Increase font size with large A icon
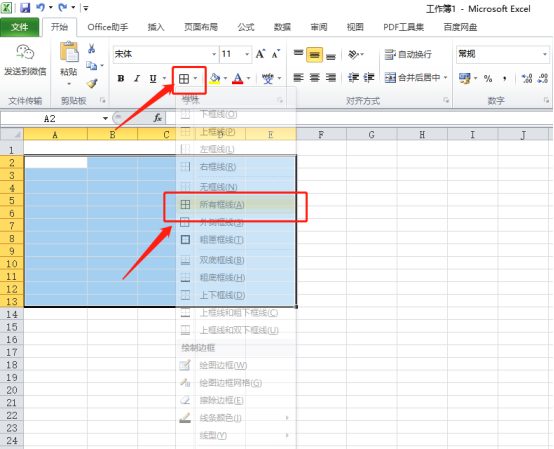The height and width of the screenshot is (449, 554). [x=260, y=54]
